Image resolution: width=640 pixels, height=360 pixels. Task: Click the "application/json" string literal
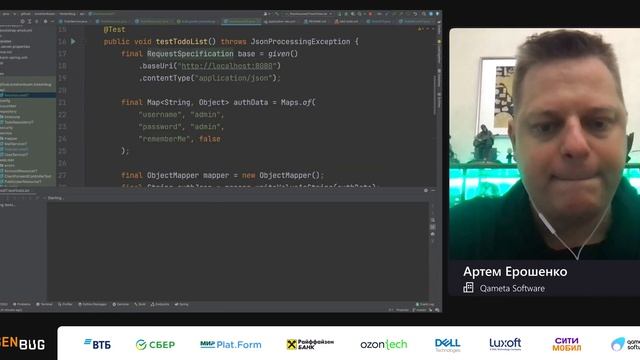click(234, 78)
